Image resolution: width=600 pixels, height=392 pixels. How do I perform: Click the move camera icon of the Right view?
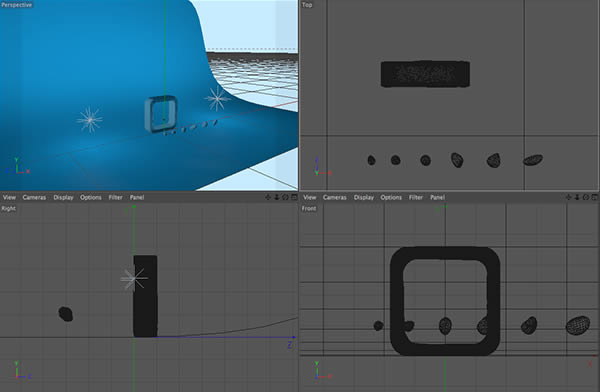point(268,197)
